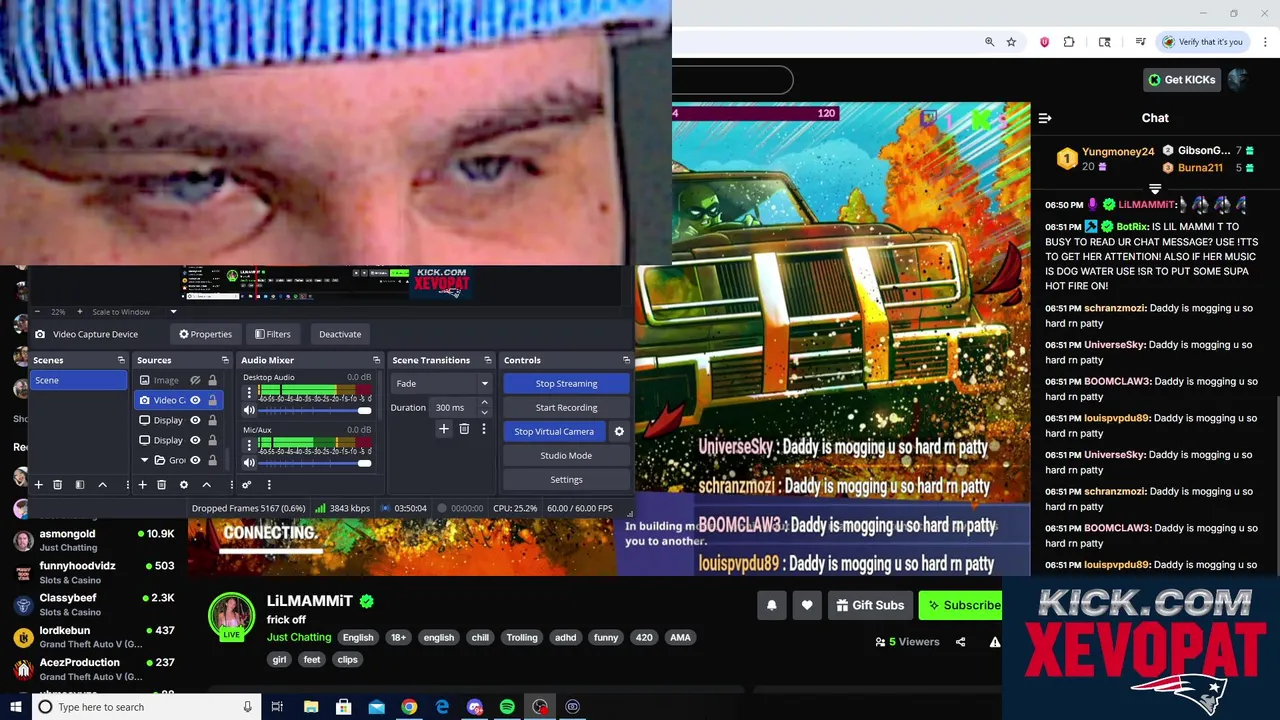Open scene filters icon in Scenes panel
This screenshot has width=1280, height=720.
[x=80, y=485]
